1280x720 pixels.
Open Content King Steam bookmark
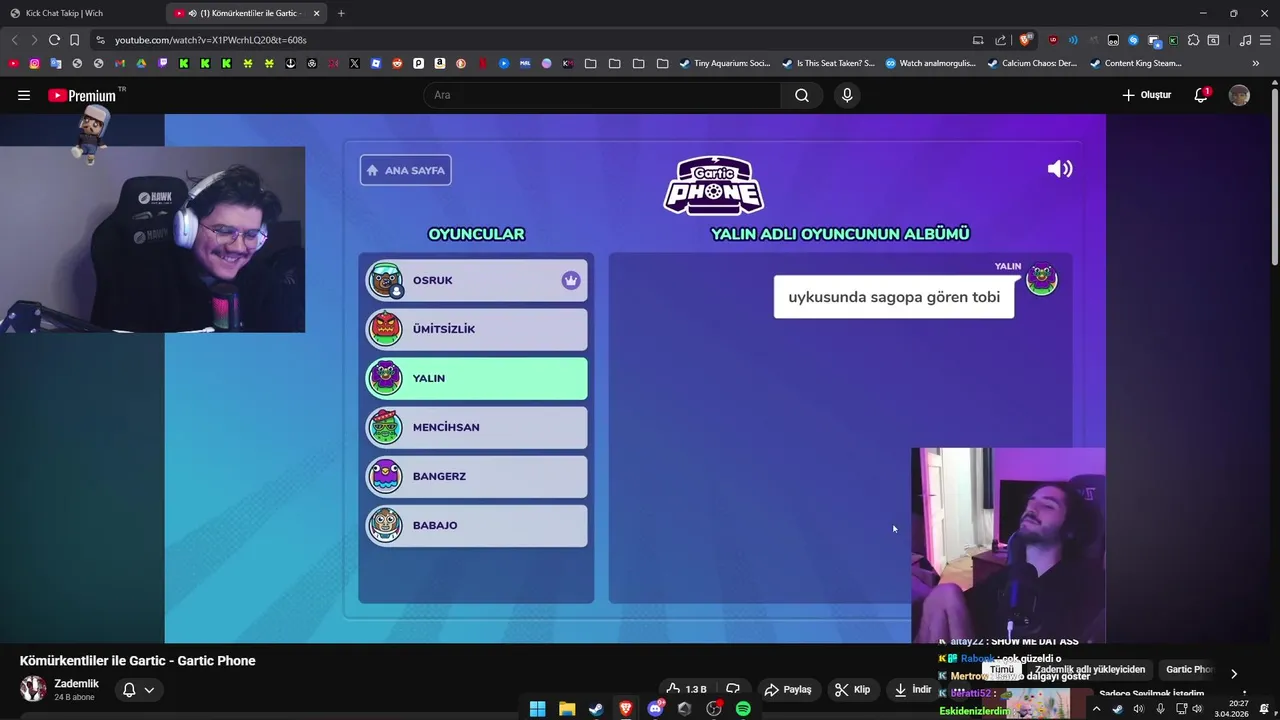click(x=1135, y=63)
